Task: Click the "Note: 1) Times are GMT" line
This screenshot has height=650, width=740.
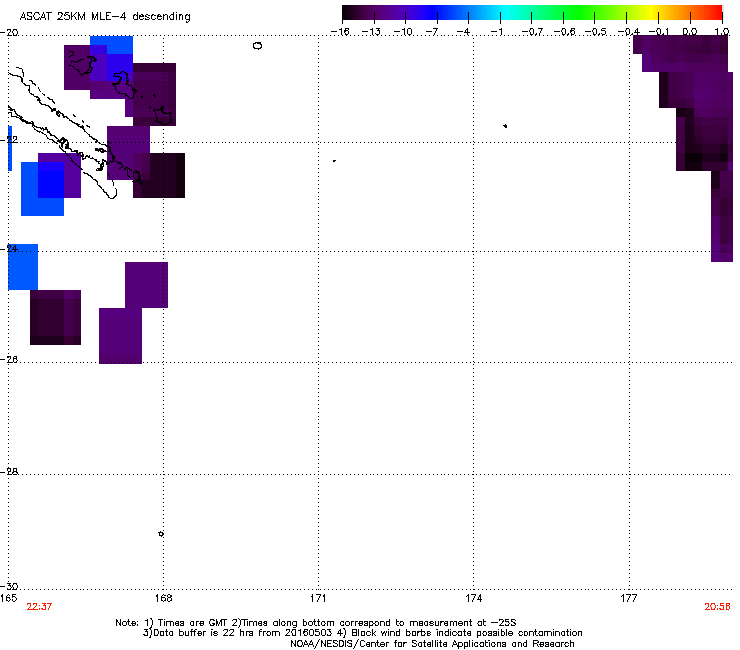Action: point(316,623)
